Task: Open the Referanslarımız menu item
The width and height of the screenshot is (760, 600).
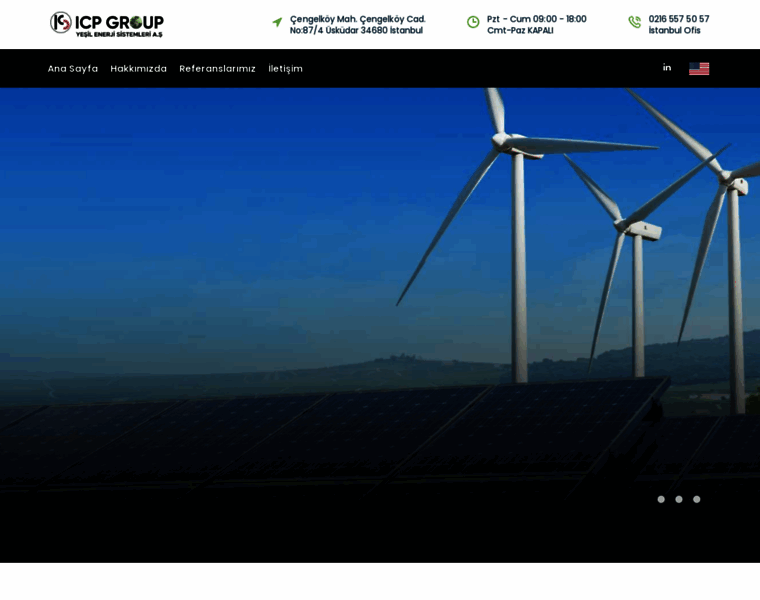Action: coord(217,69)
